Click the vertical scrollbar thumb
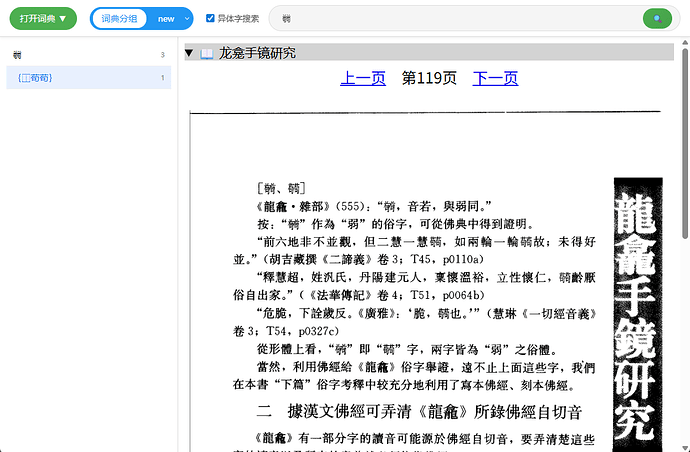This screenshot has height=452, width=690. tap(686, 143)
